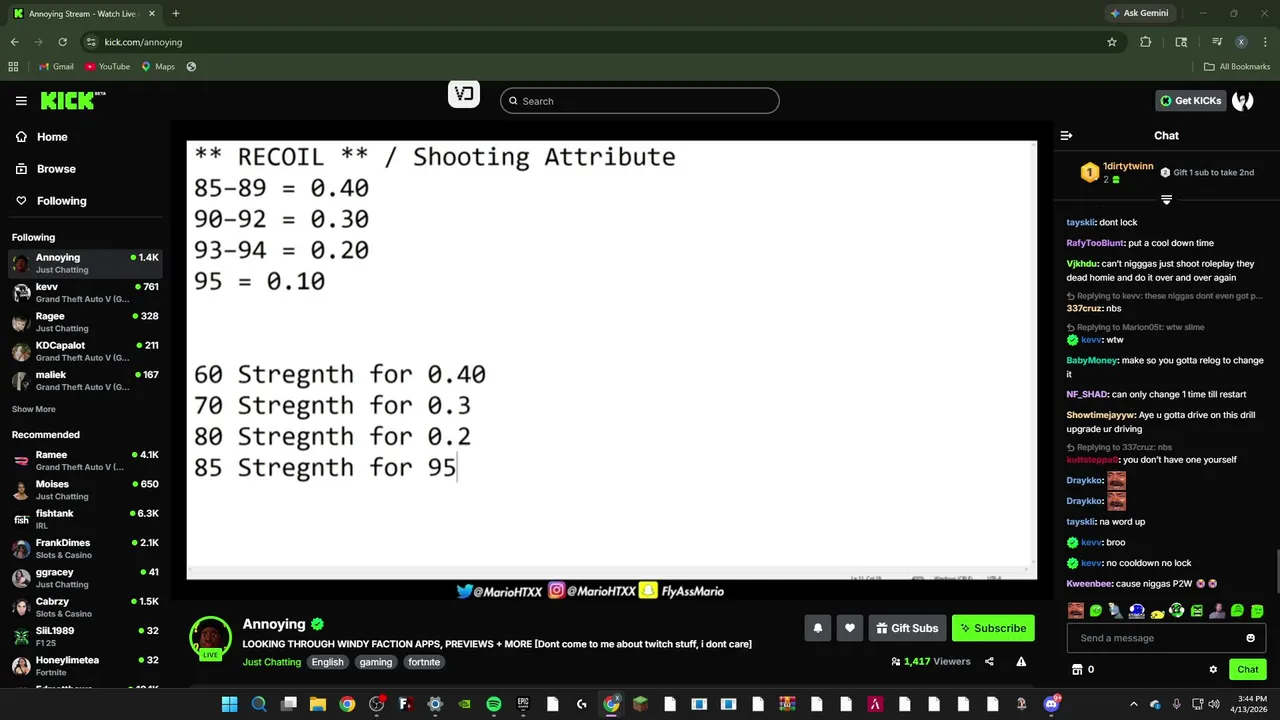The width and height of the screenshot is (1280, 720).
Task: Open a new Chrome tab
Action: [x=176, y=14]
